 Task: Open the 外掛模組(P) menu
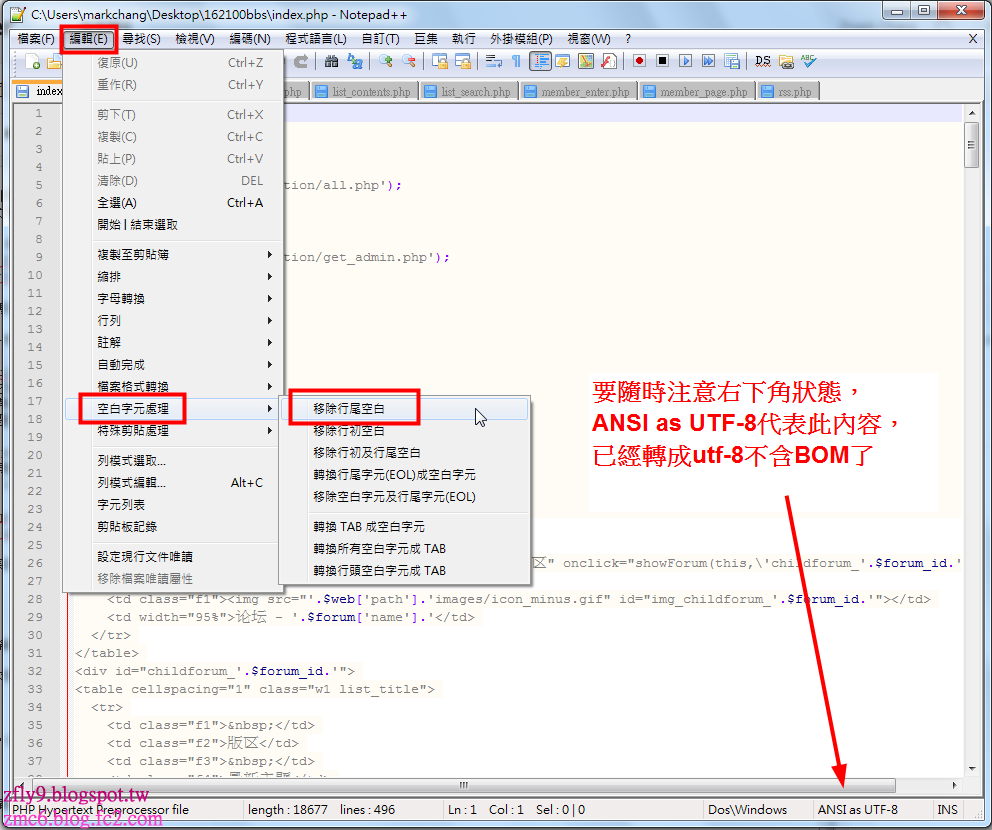coord(521,39)
